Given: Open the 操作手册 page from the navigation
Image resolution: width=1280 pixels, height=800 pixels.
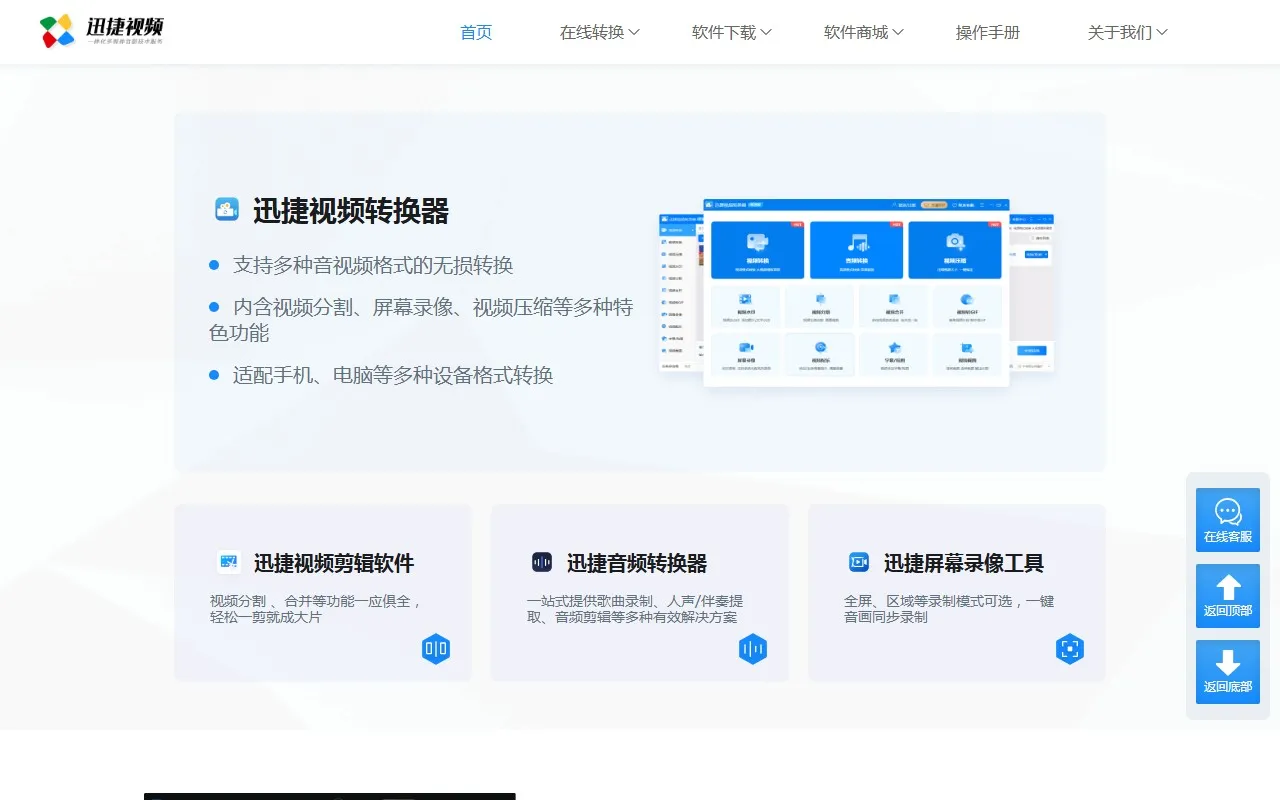Looking at the screenshot, I should (x=987, y=32).
